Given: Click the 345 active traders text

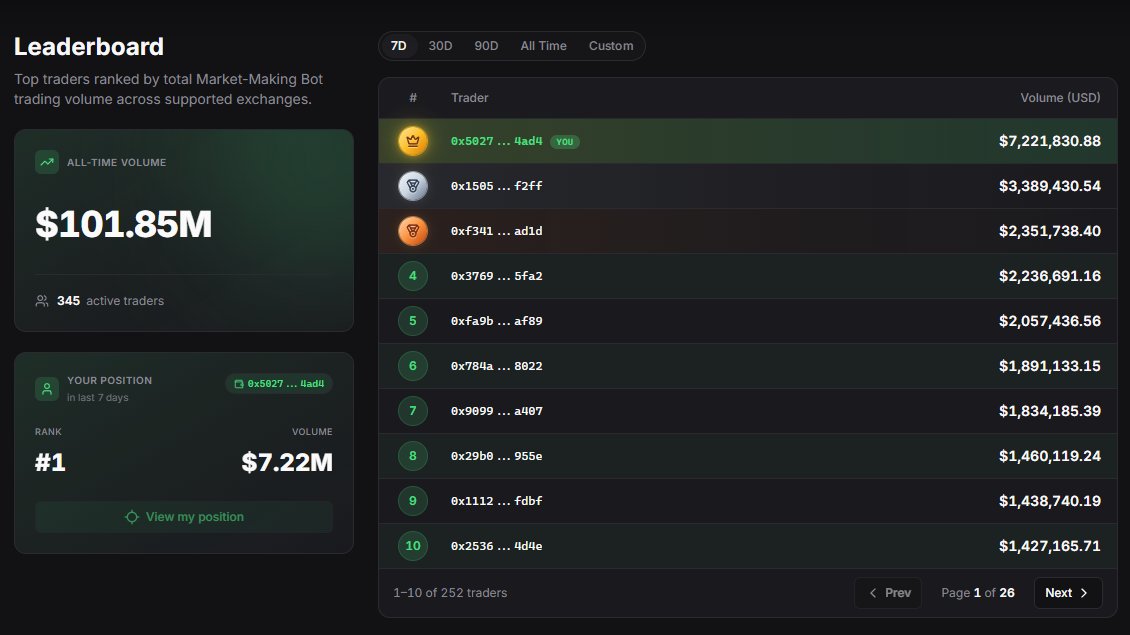Looking at the screenshot, I should coord(110,301).
